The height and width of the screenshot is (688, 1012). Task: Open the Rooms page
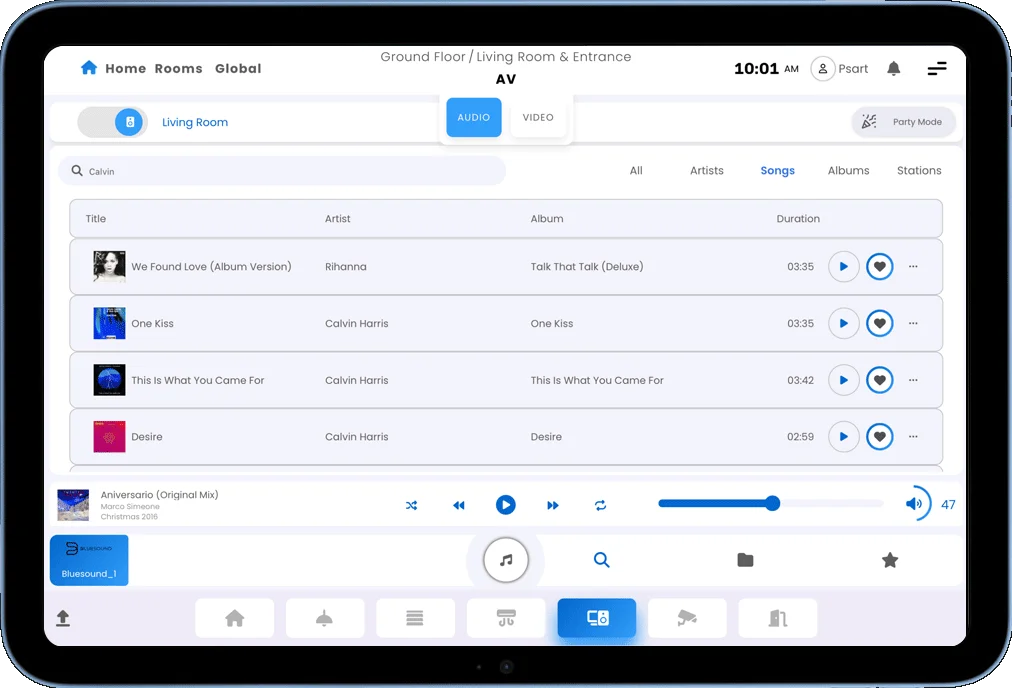pyautogui.click(x=178, y=68)
